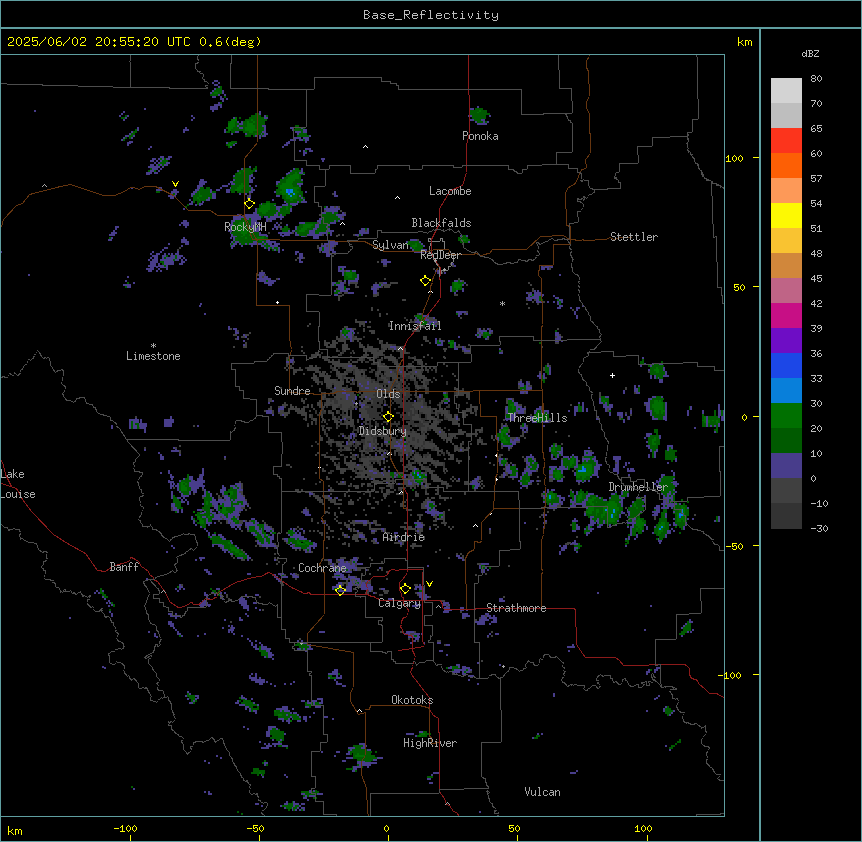Click the Vulcan town label
The height and width of the screenshot is (842, 862).
543,792
